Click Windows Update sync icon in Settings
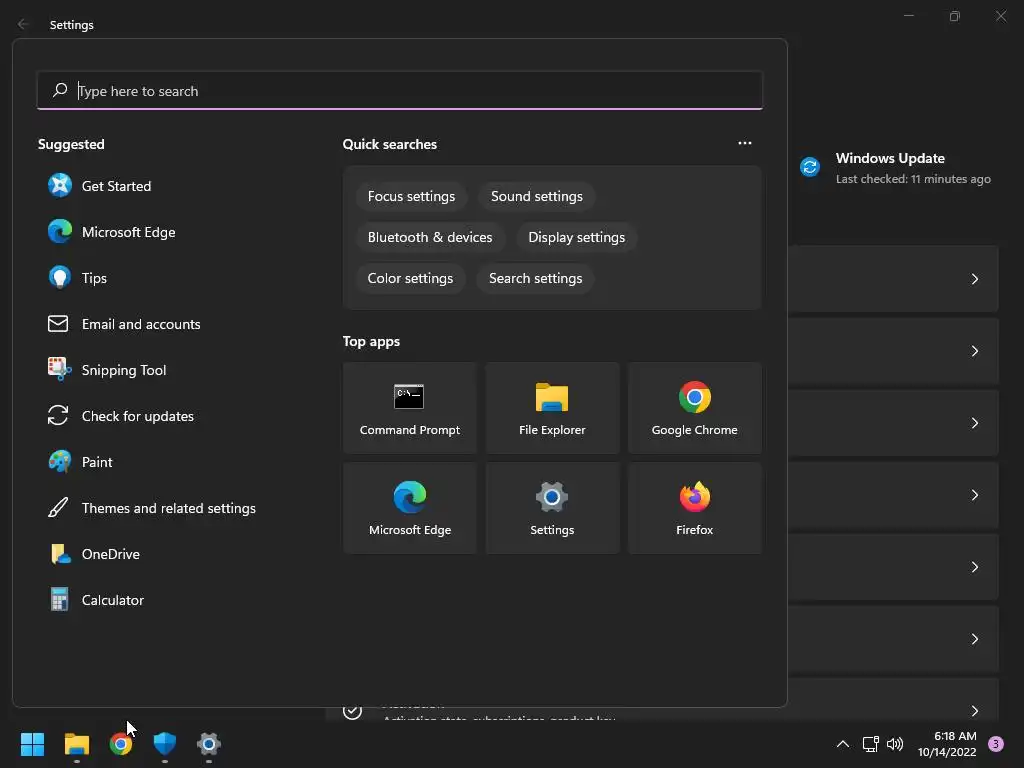This screenshot has height=768, width=1024. [x=810, y=167]
